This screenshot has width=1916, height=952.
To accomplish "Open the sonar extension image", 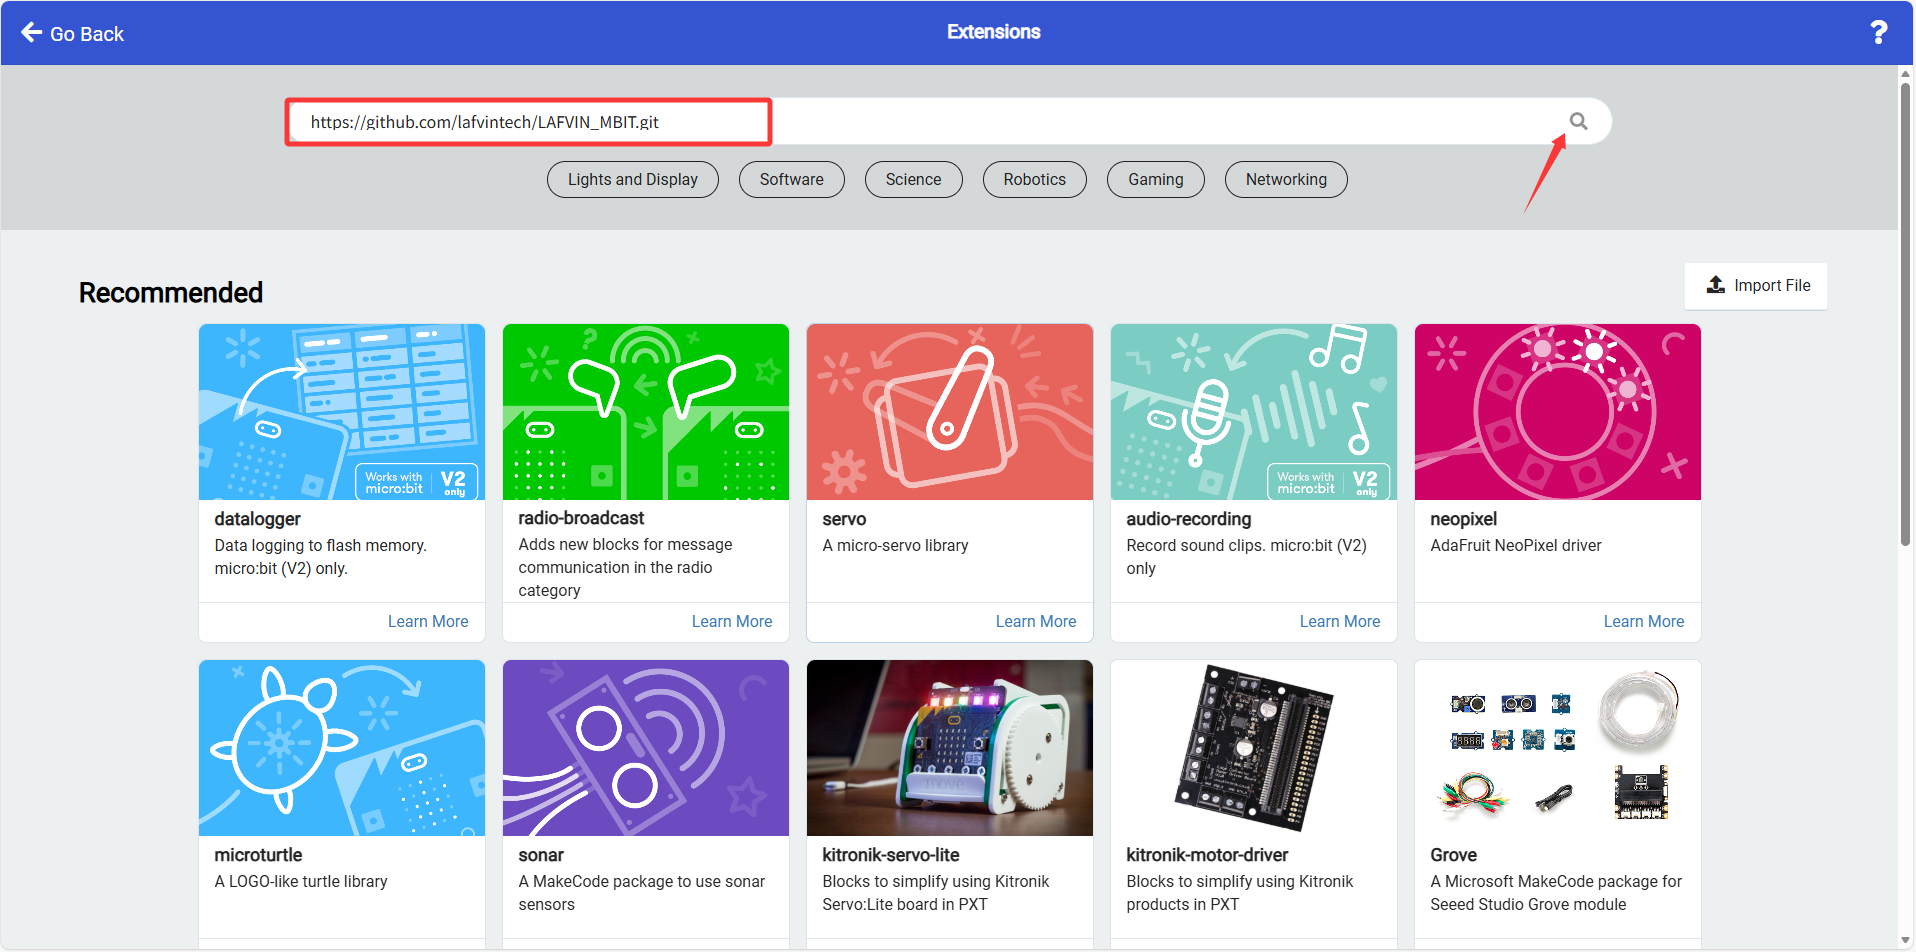I will click(x=646, y=748).
